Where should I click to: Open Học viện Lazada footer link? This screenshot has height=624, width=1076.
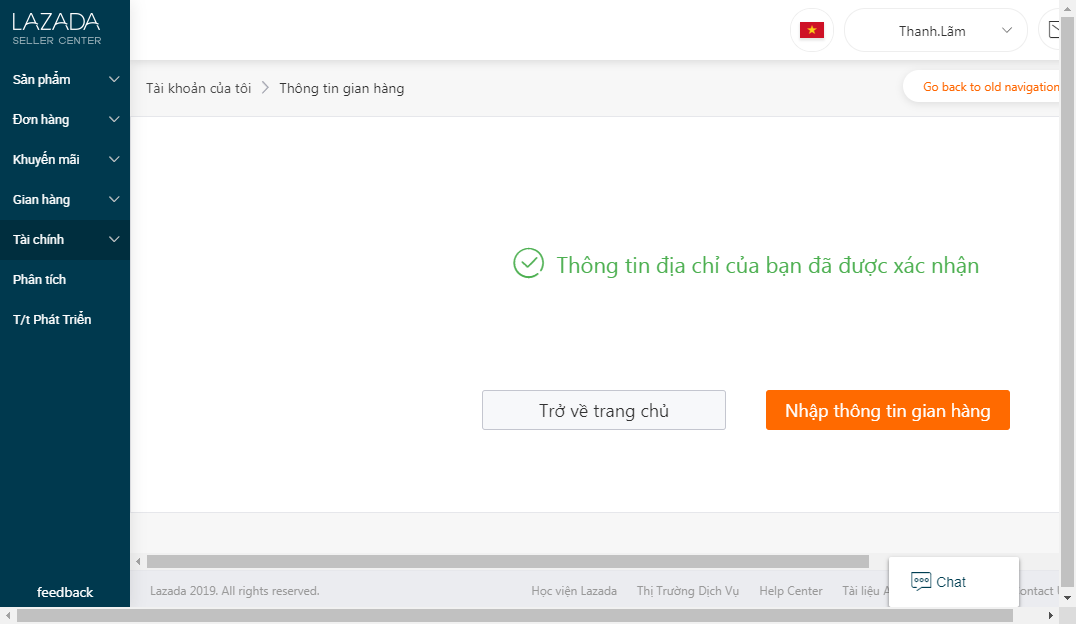pyautogui.click(x=574, y=591)
